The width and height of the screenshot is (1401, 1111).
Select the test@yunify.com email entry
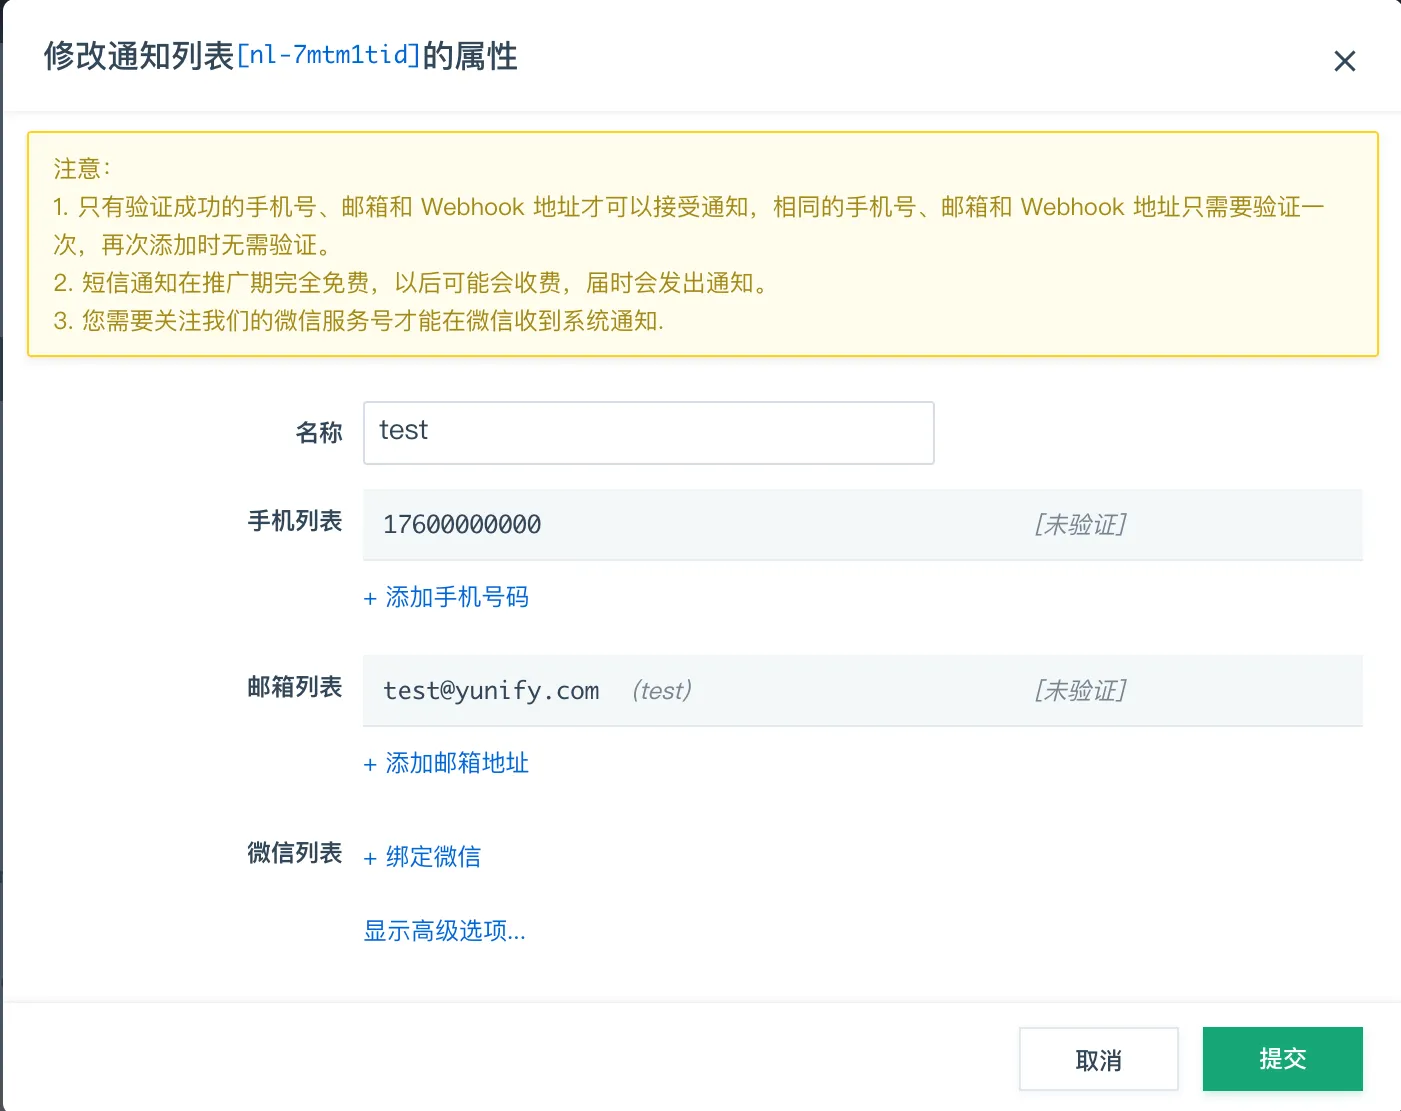click(491, 691)
